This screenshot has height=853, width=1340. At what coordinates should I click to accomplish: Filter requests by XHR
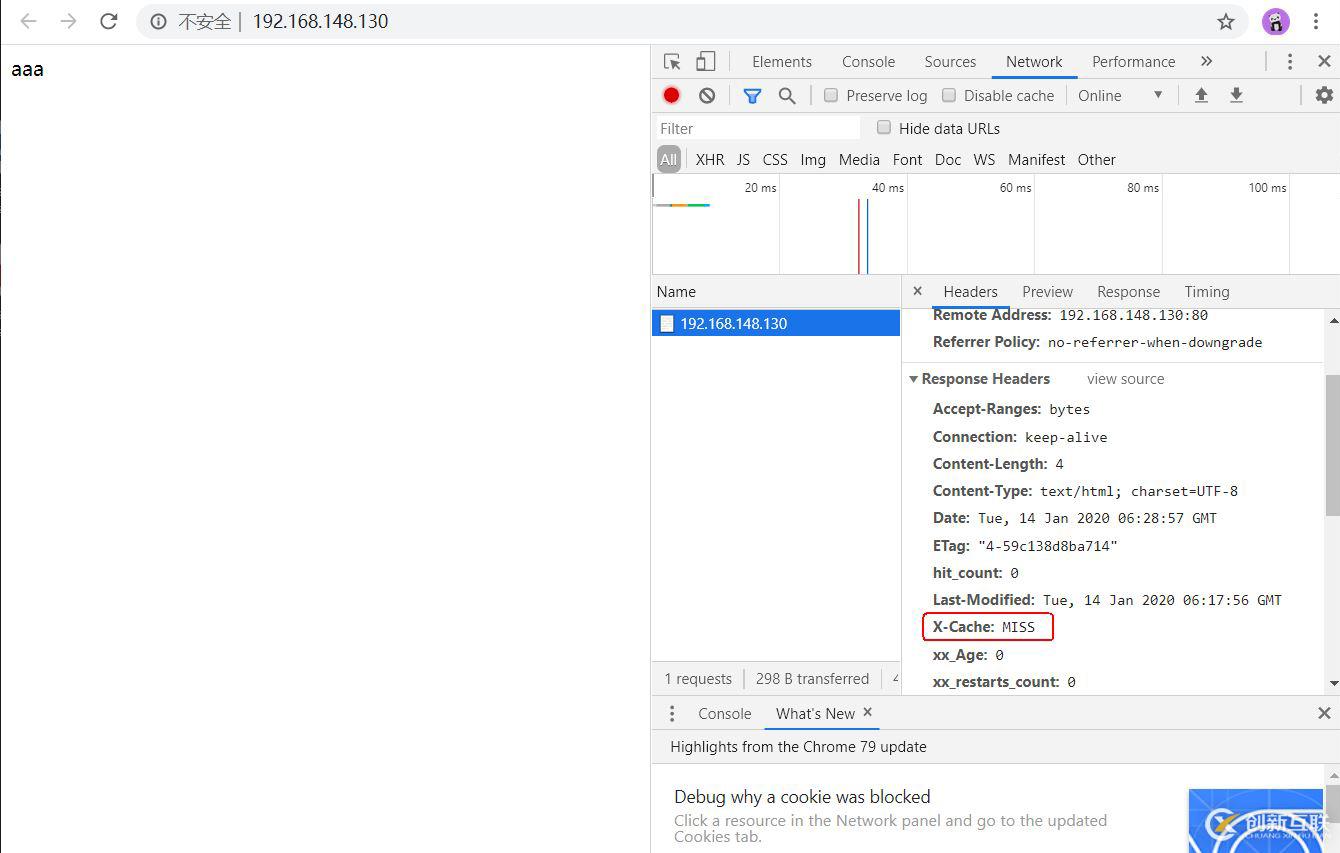coord(710,159)
